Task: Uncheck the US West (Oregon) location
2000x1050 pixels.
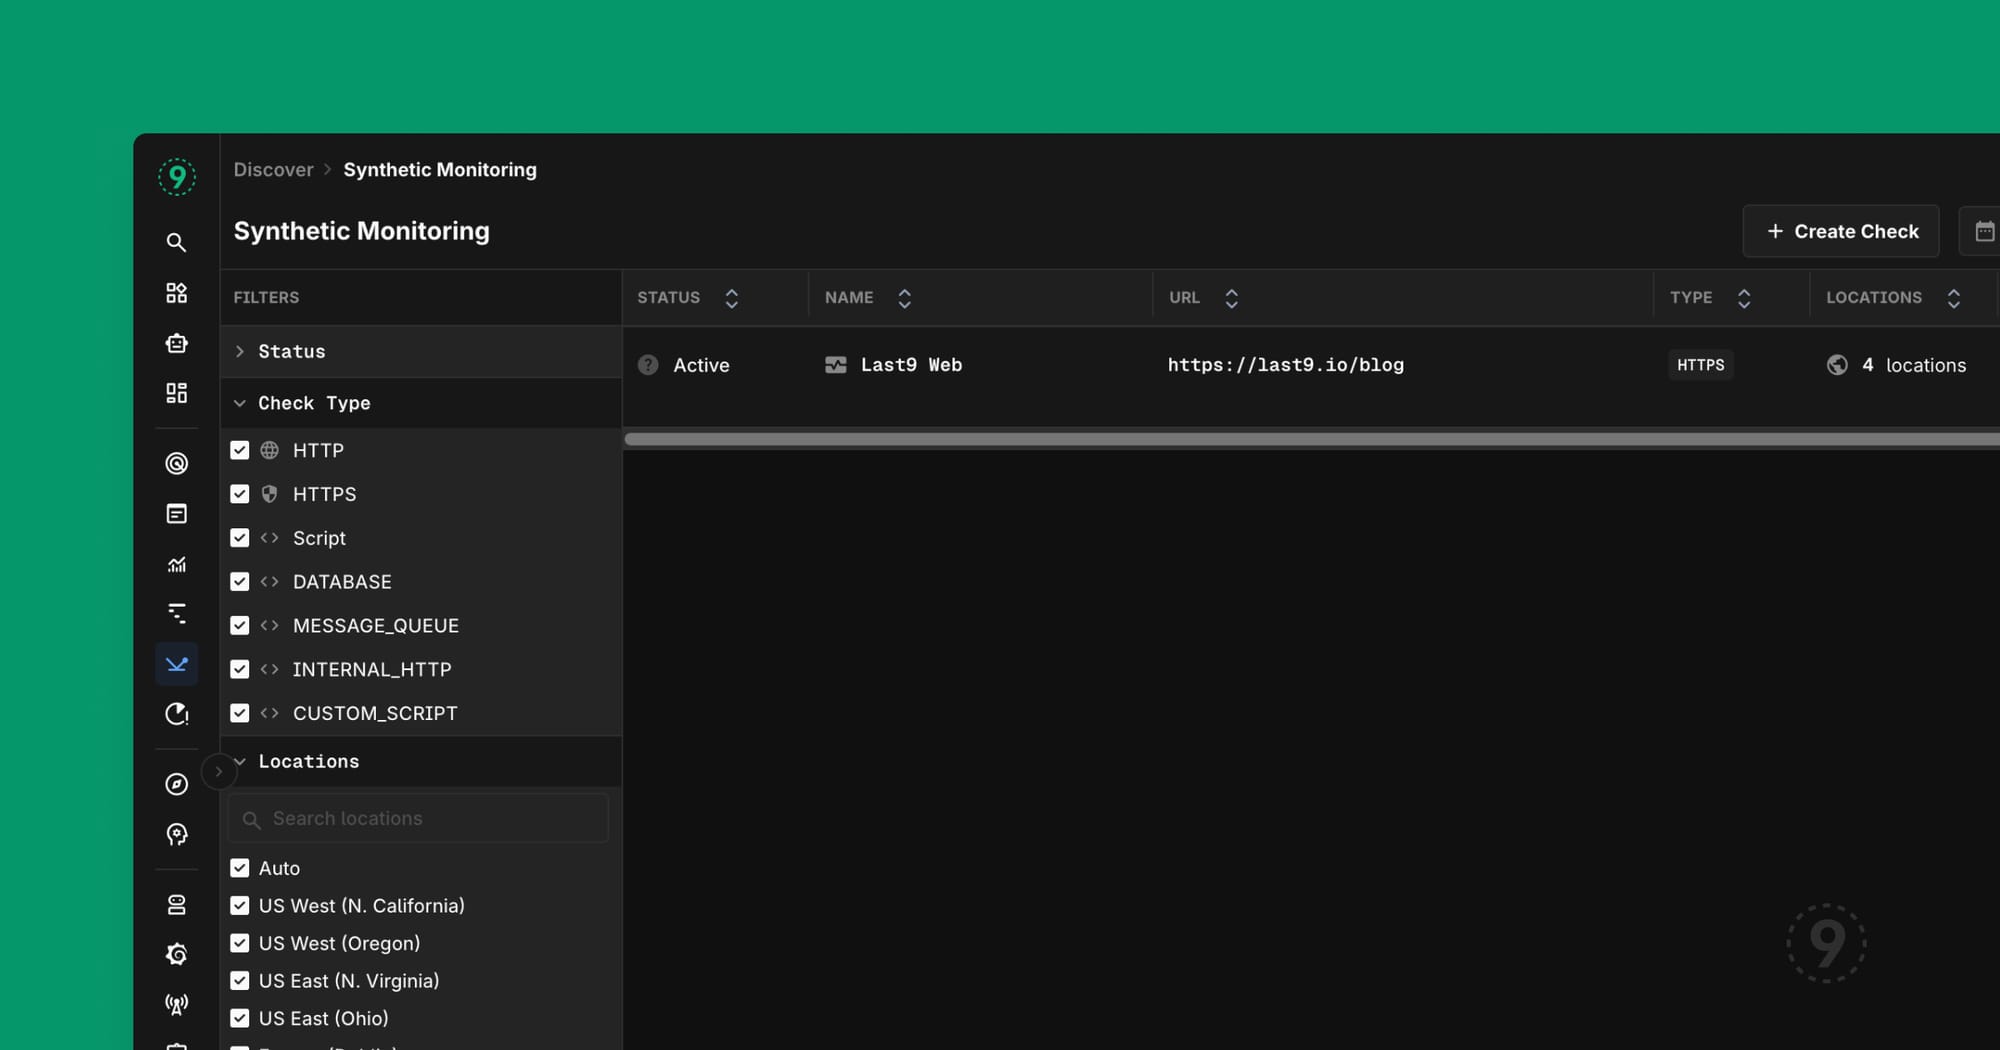Action: 240,943
